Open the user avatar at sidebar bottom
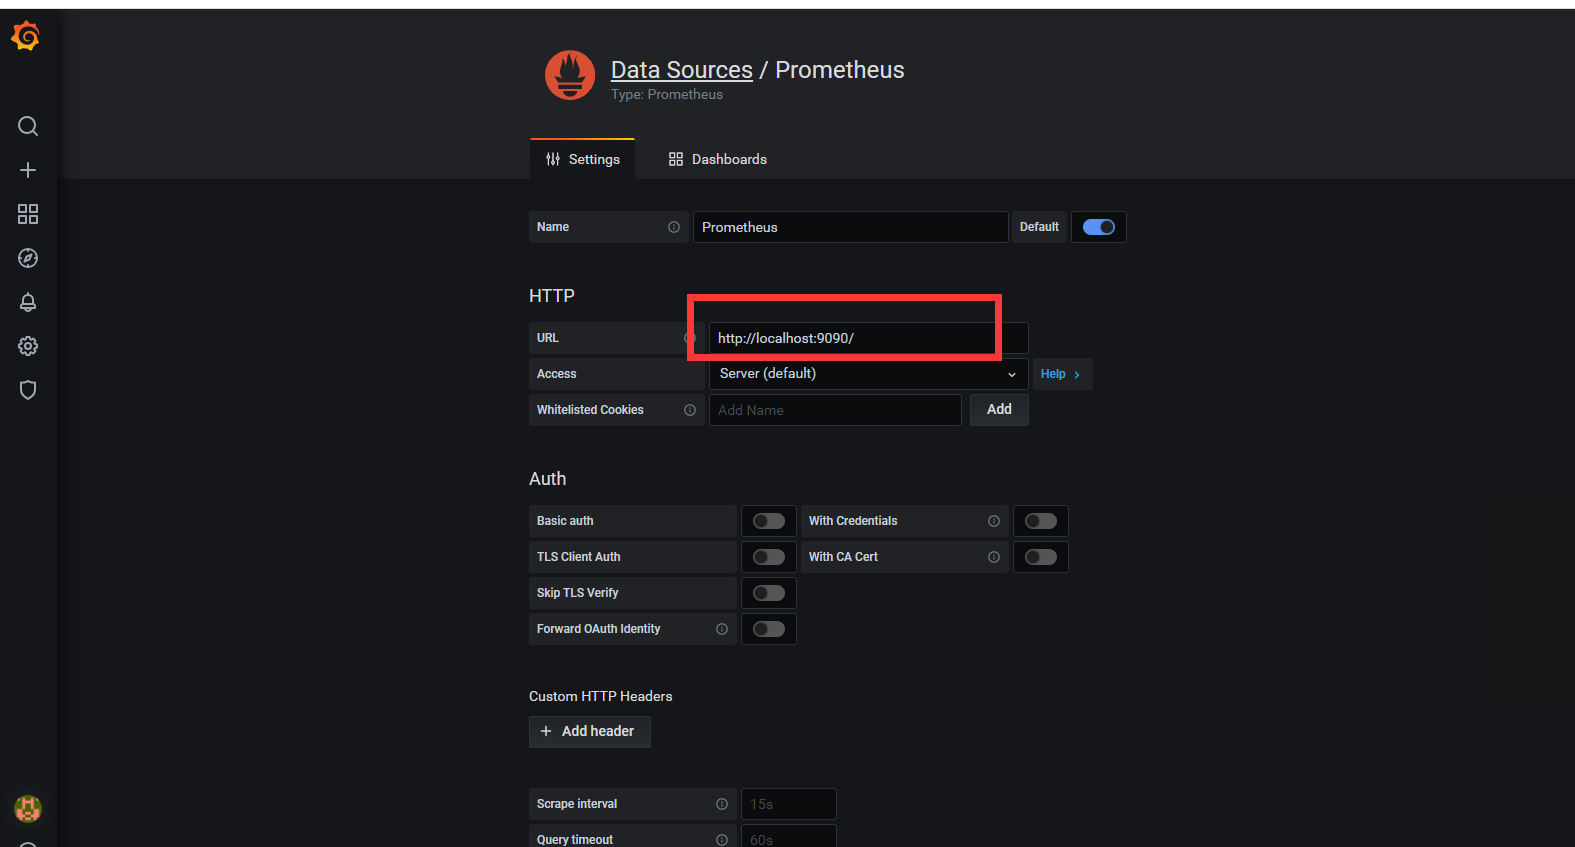Viewport: 1575px width, 847px height. click(28, 808)
